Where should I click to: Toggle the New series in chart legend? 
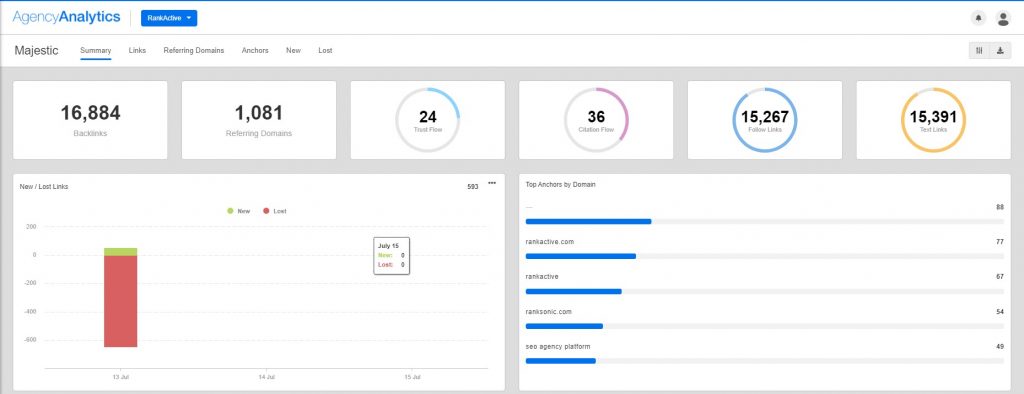point(238,211)
